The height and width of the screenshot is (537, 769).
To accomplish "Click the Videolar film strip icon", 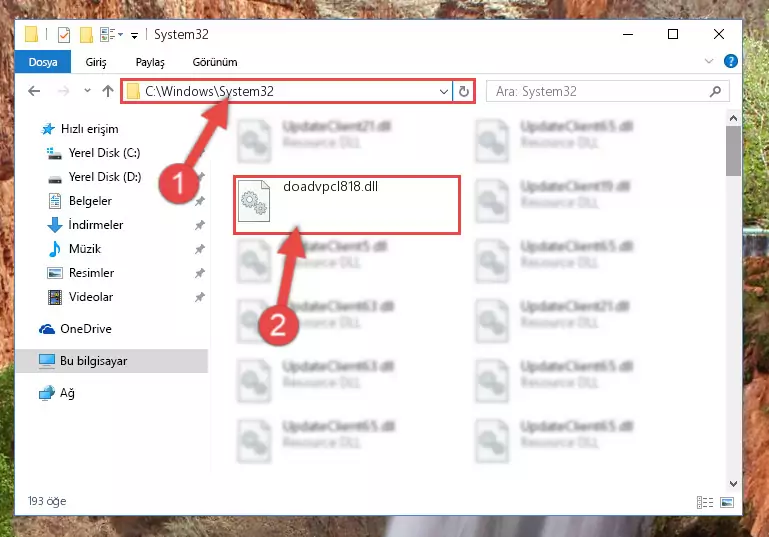I will coord(54,297).
